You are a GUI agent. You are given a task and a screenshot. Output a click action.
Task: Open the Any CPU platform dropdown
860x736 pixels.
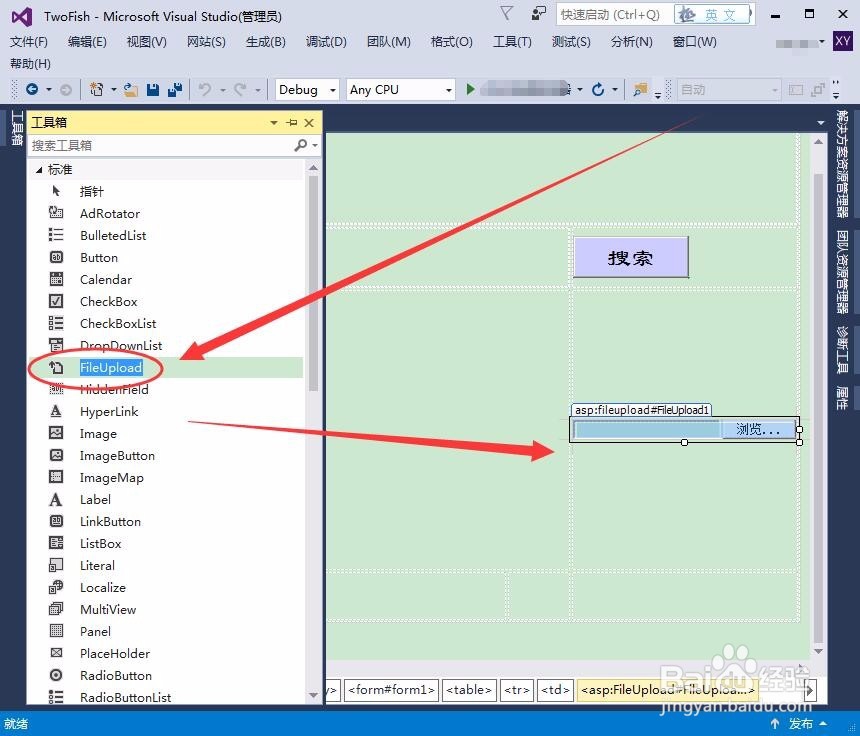tap(400, 89)
